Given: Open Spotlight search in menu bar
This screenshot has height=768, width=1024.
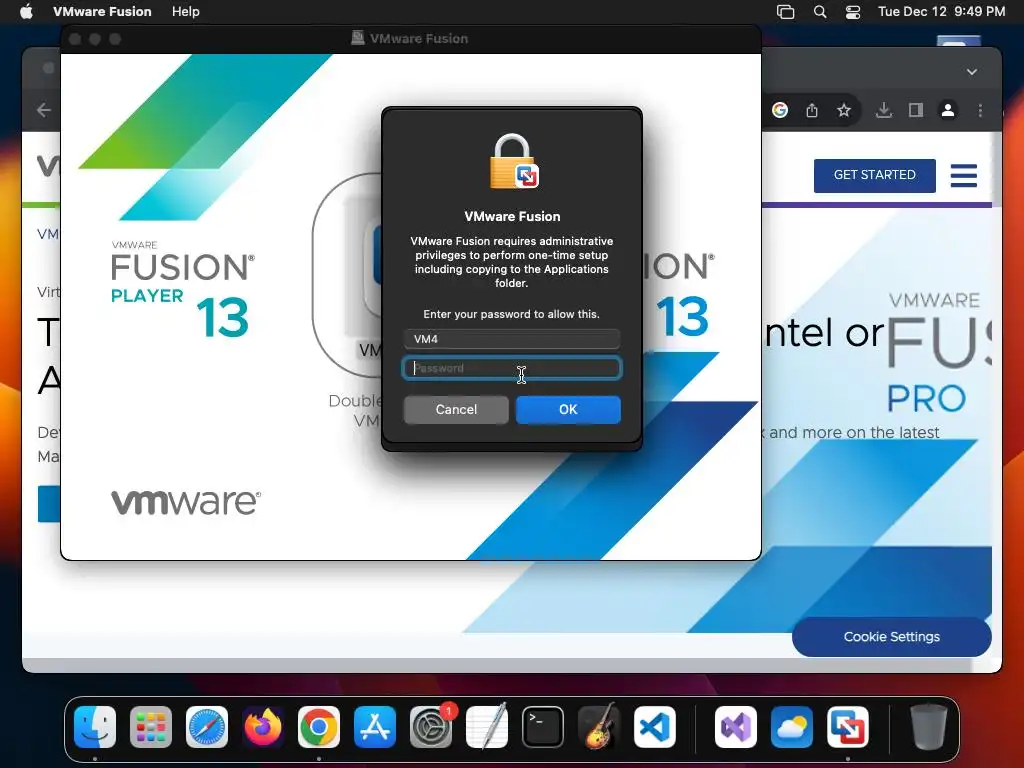Looking at the screenshot, I should [x=820, y=12].
